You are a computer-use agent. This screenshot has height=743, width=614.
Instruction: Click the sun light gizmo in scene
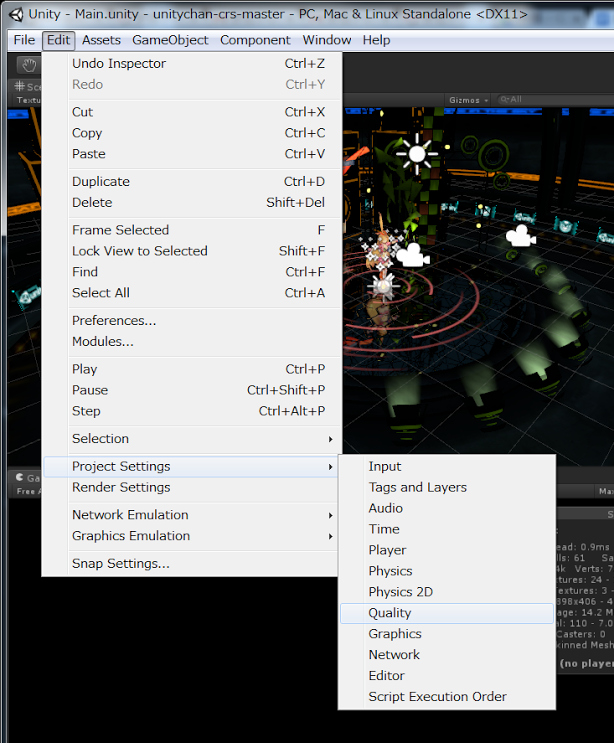[x=417, y=154]
